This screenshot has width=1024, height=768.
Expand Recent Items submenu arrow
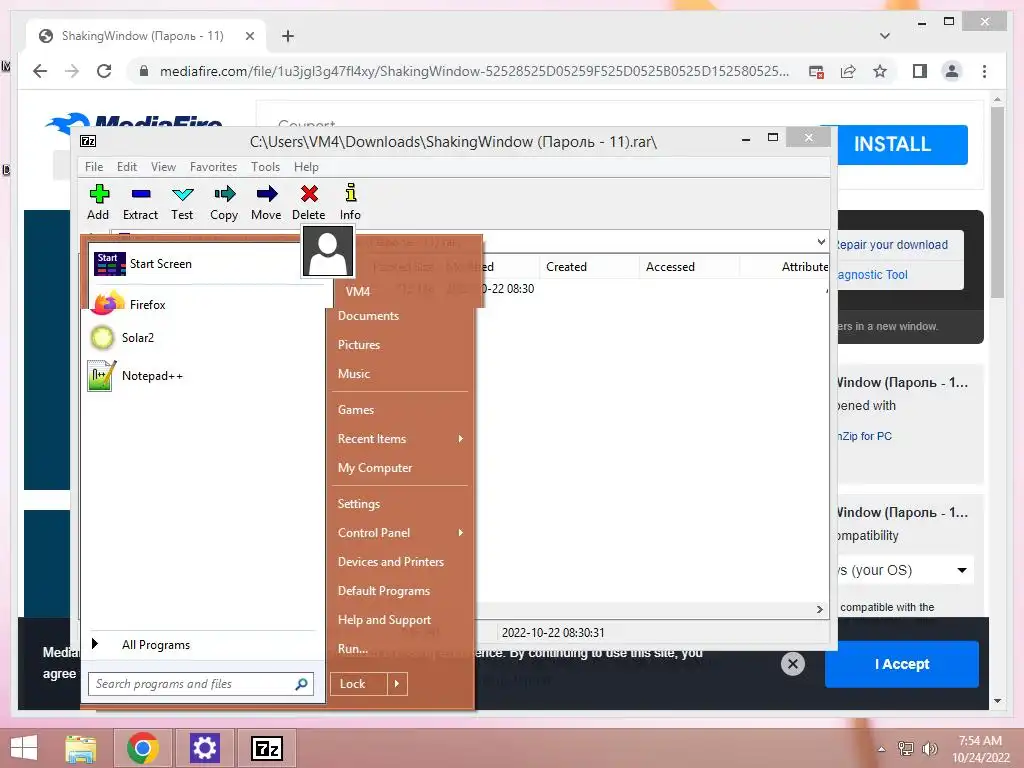pyautogui.click(x=460, y=439)
